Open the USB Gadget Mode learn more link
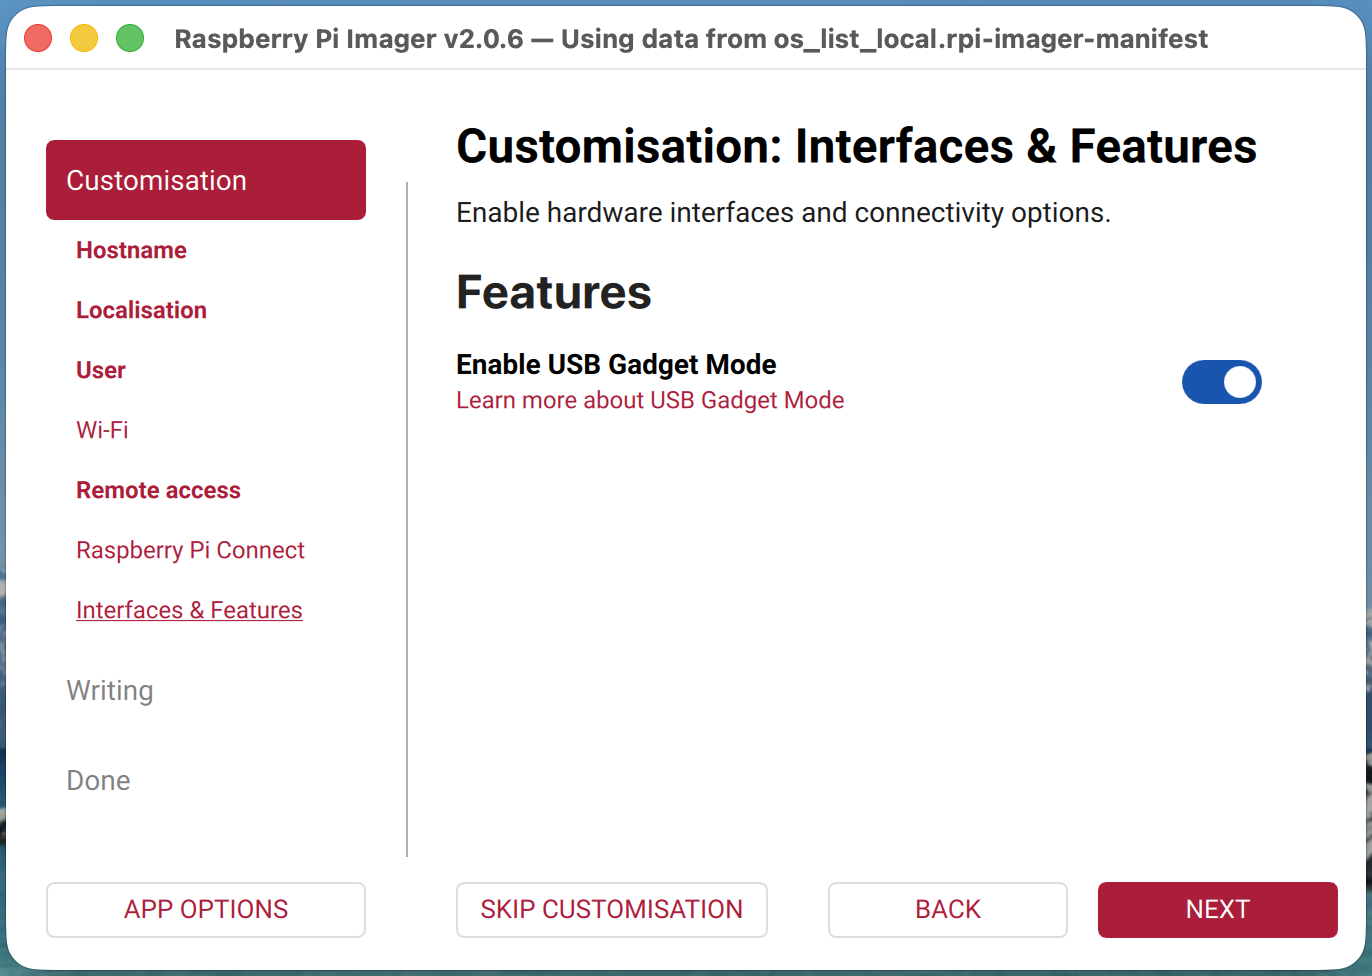Image resolution: width=1372 pixels, height=976 pixels. tap(650, 399)
